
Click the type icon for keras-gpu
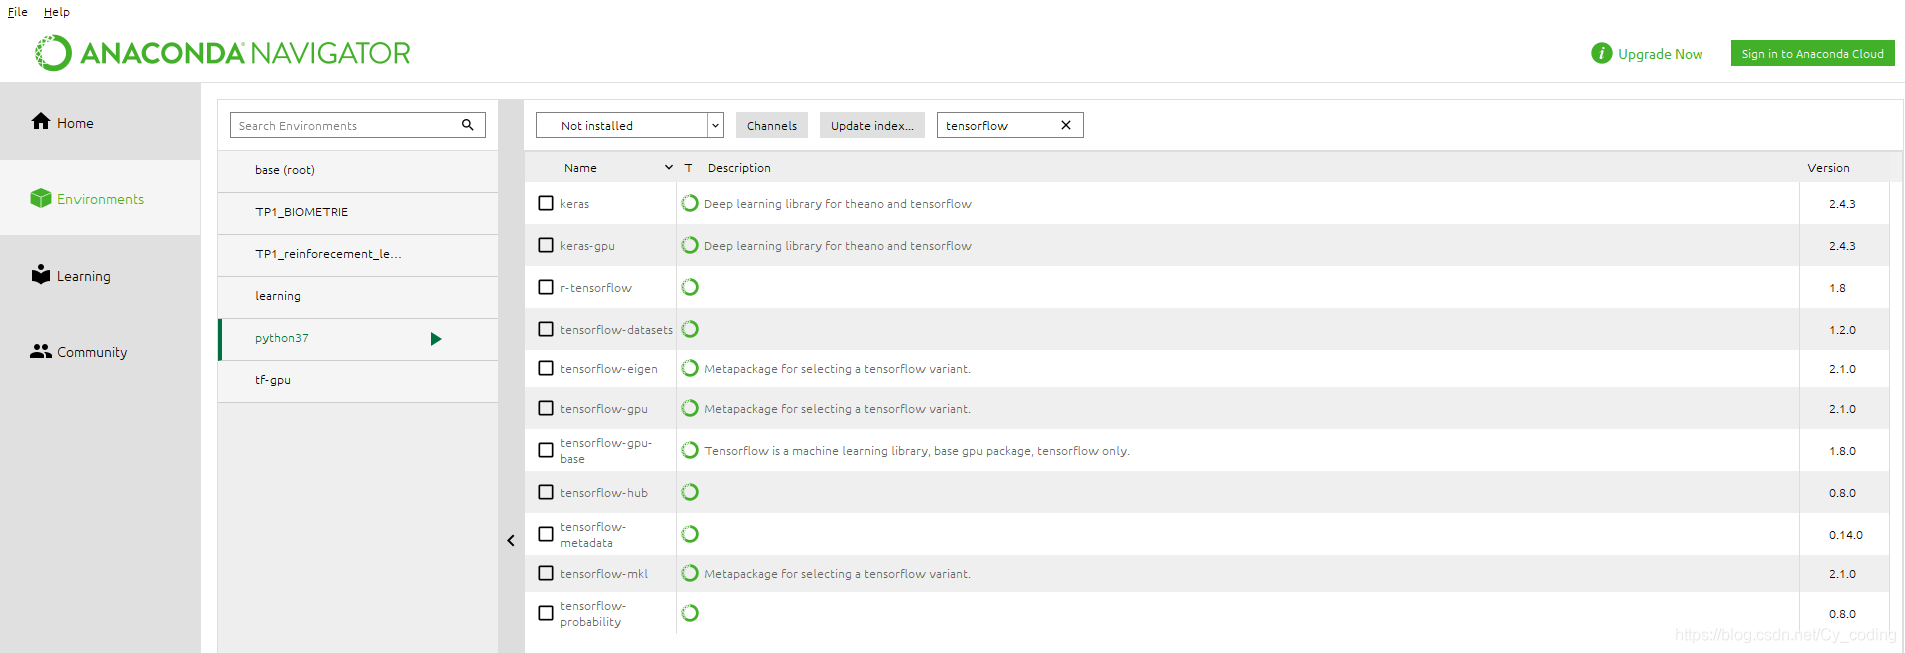[x=690, y=245]
